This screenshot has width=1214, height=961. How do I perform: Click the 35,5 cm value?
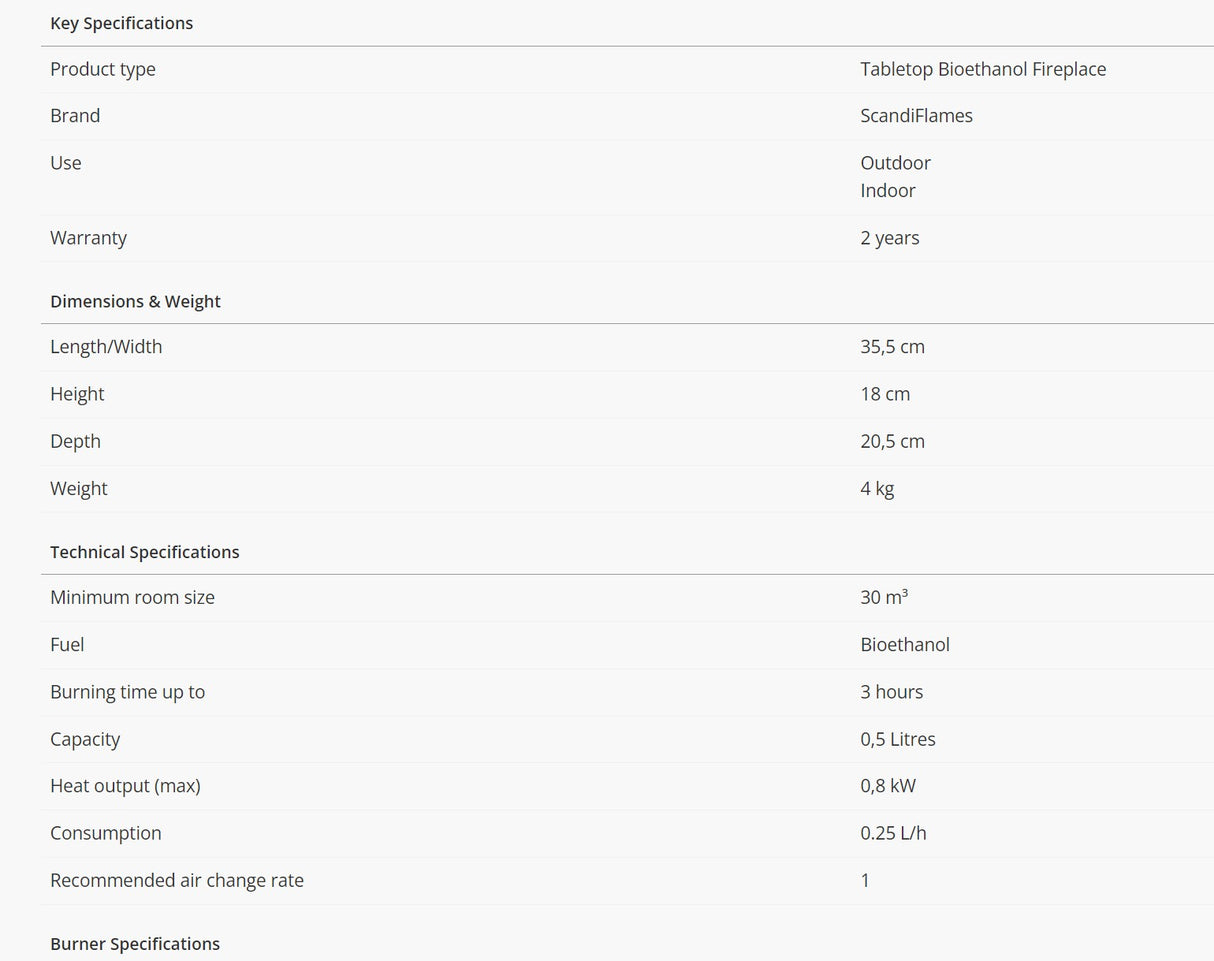[x=892, y=347]
